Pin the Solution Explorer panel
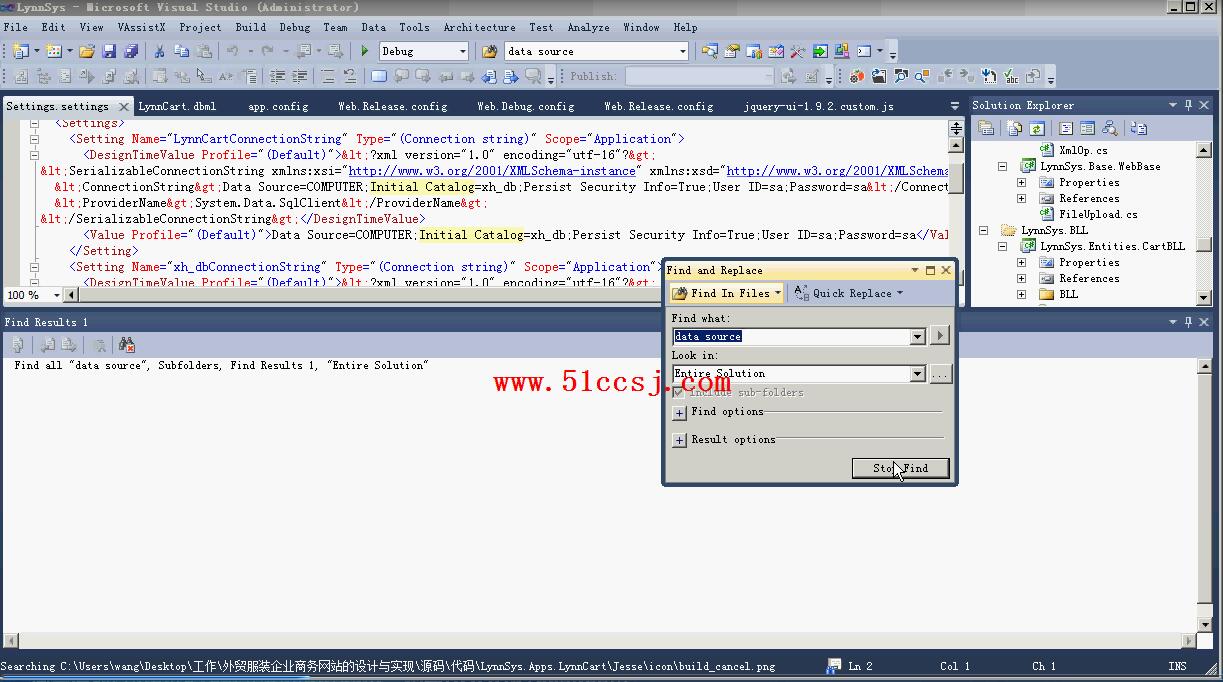 click(1189, 105)
